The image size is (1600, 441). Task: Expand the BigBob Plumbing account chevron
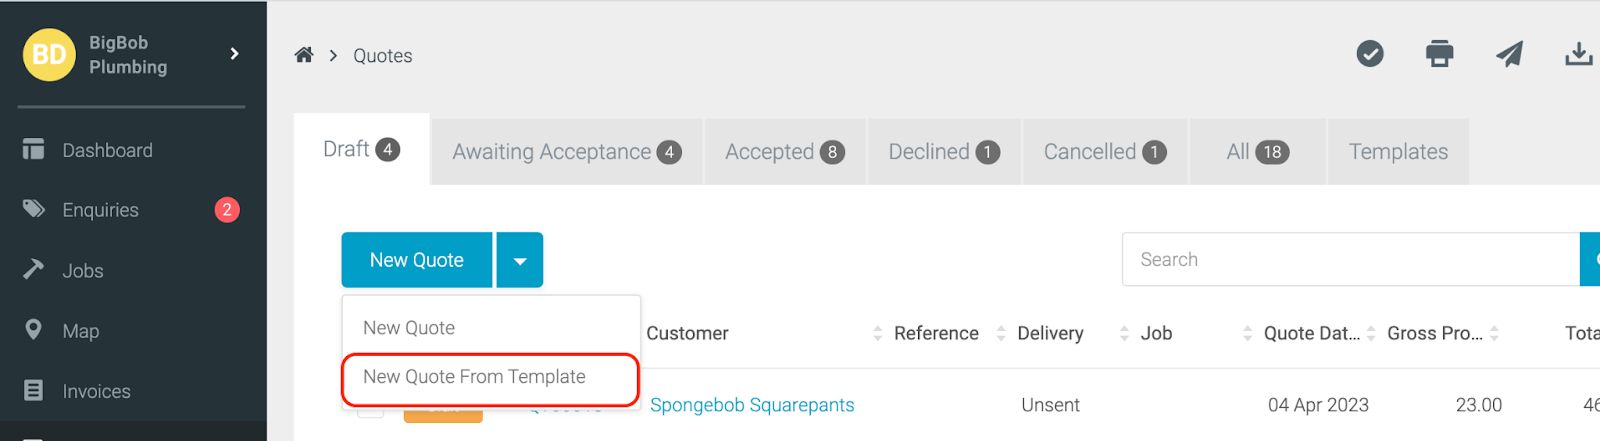[x=234, y=54]
